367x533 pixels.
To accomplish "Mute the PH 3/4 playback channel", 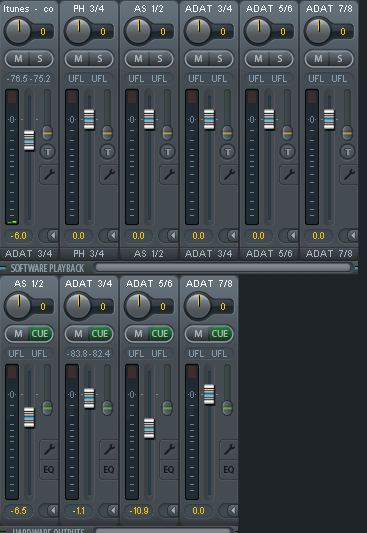I will point(78,59).
